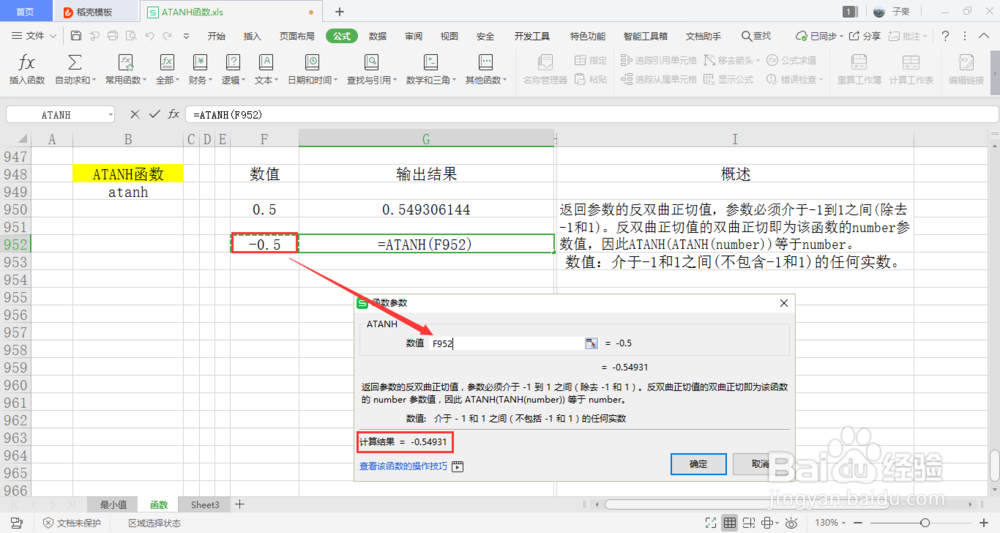Click the formula bar showing =ATANH(F952)
Viewport: 1000px width, 533px height.
(x=592, y=115)
